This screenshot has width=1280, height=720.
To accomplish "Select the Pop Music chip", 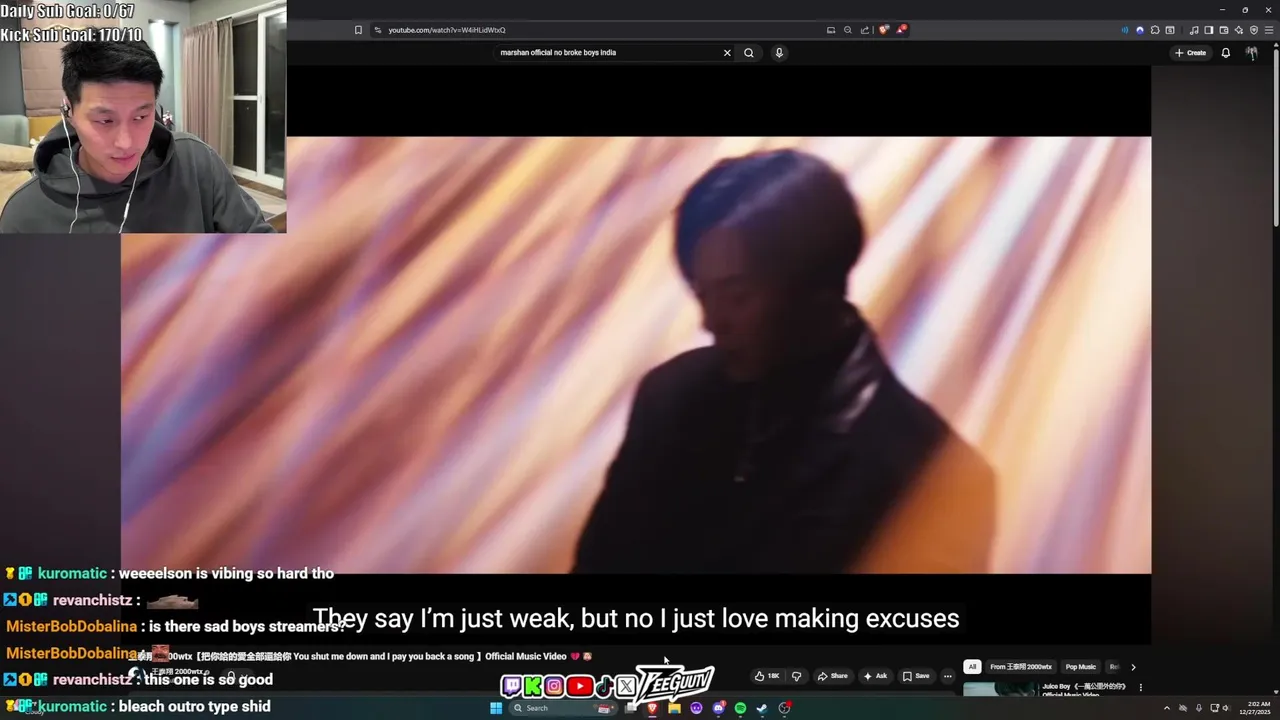I will [1080, 666].
